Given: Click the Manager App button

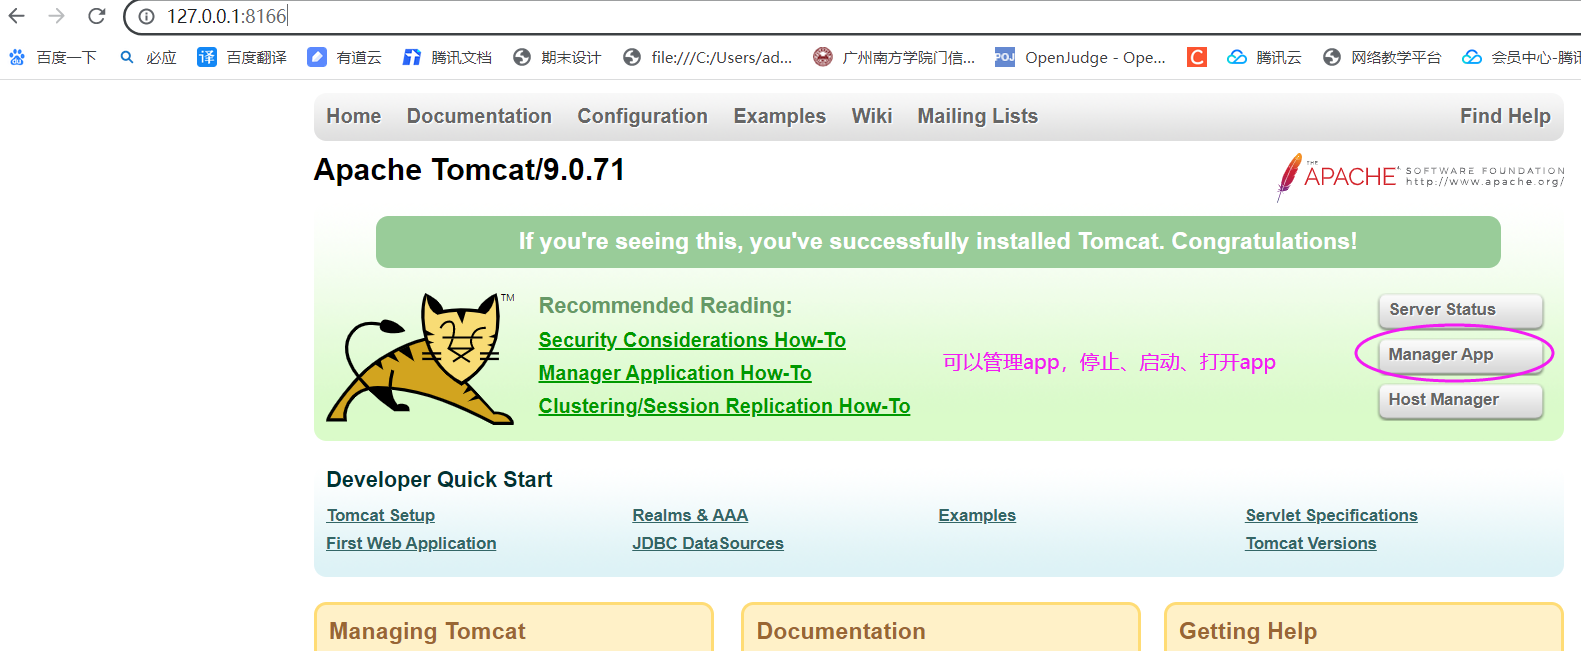Looking at the screenshot, I should 1460,355.
